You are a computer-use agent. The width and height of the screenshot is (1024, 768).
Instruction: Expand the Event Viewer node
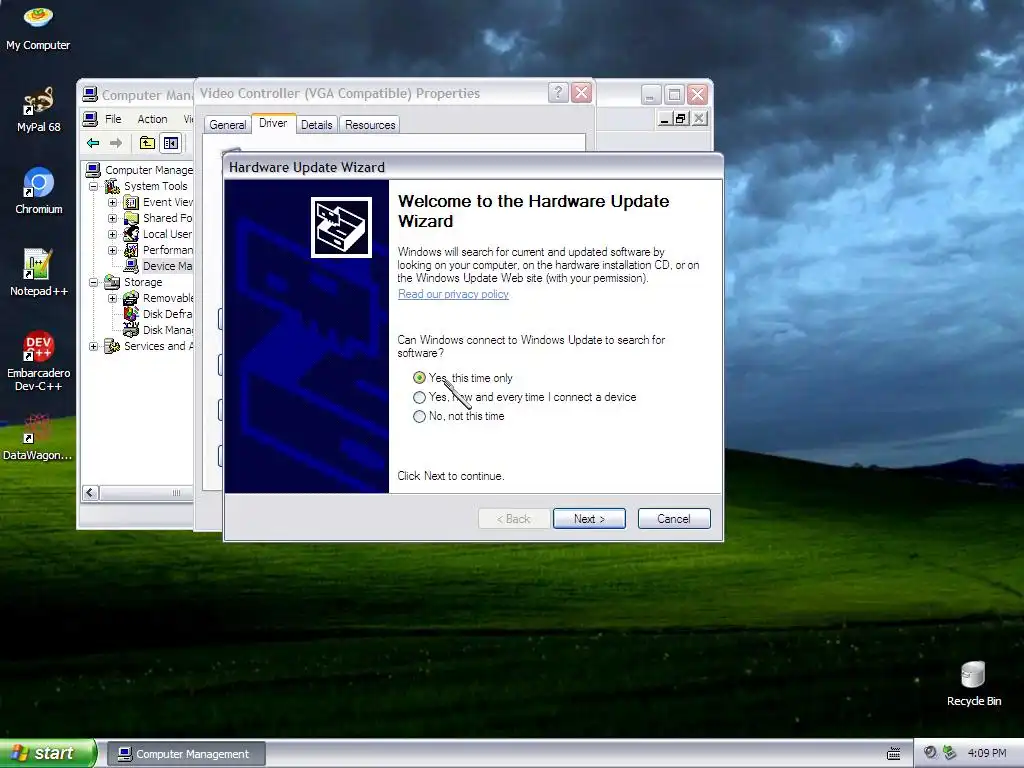coord(112,202)
